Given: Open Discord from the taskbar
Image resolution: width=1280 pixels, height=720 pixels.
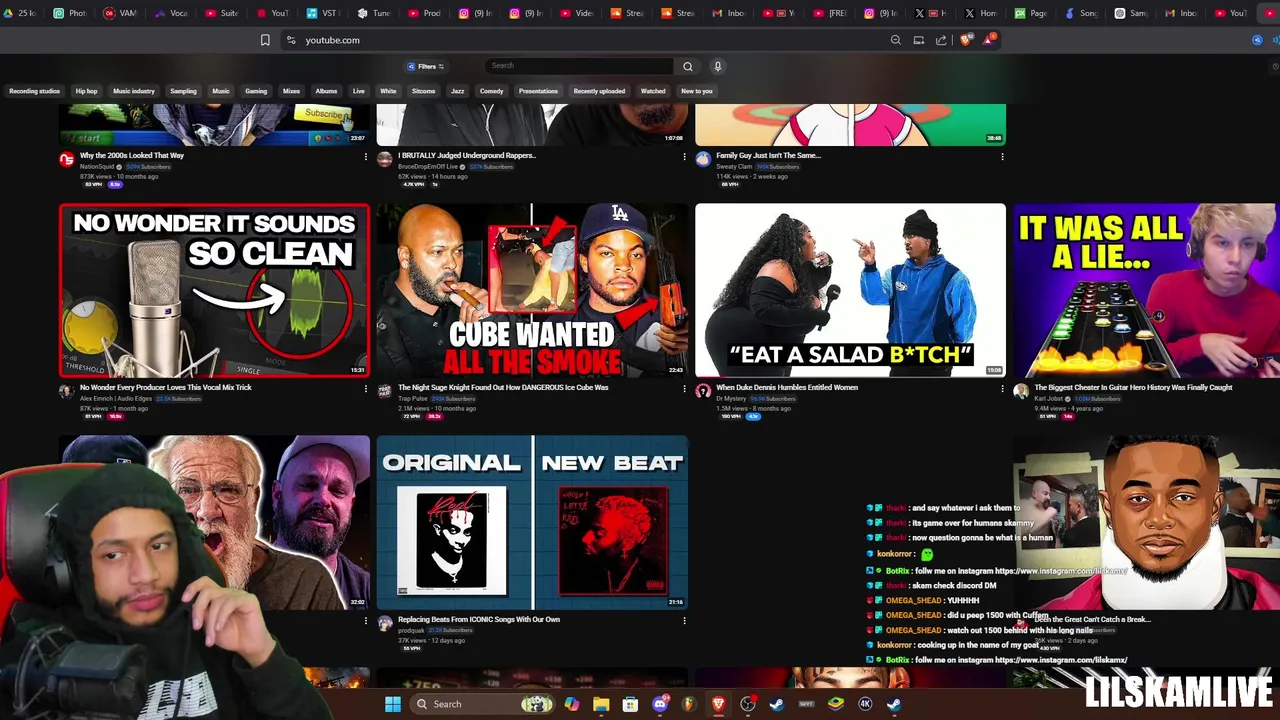Looking at the screenshot, I should 660,704.
